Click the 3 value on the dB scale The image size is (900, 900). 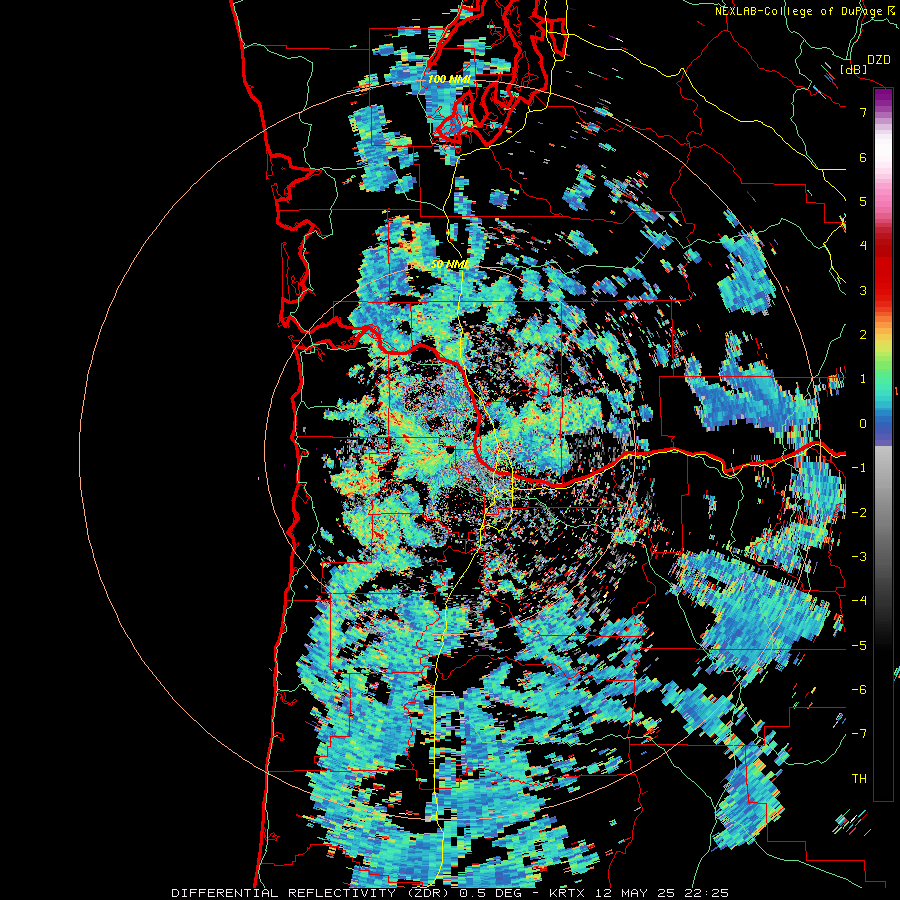click(863, 290)
